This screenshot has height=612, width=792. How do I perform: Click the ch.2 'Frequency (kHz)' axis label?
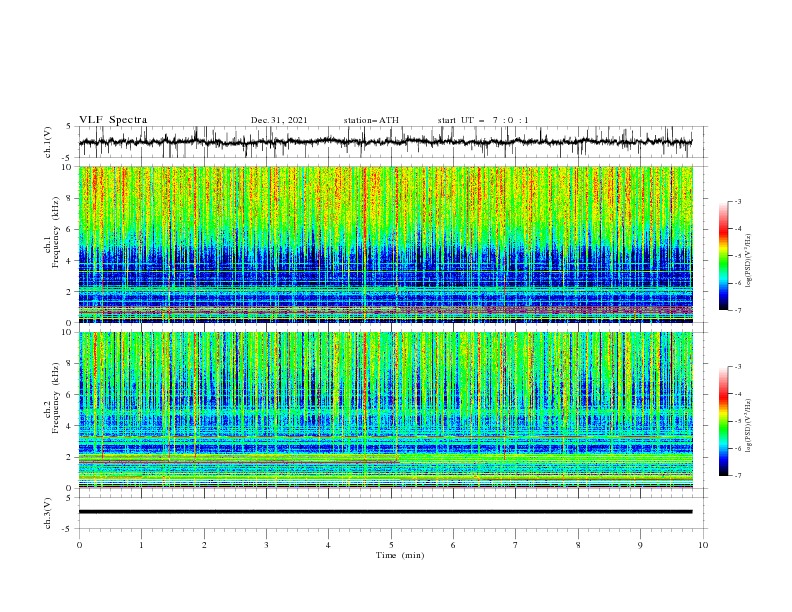click(x=56, y=397)
